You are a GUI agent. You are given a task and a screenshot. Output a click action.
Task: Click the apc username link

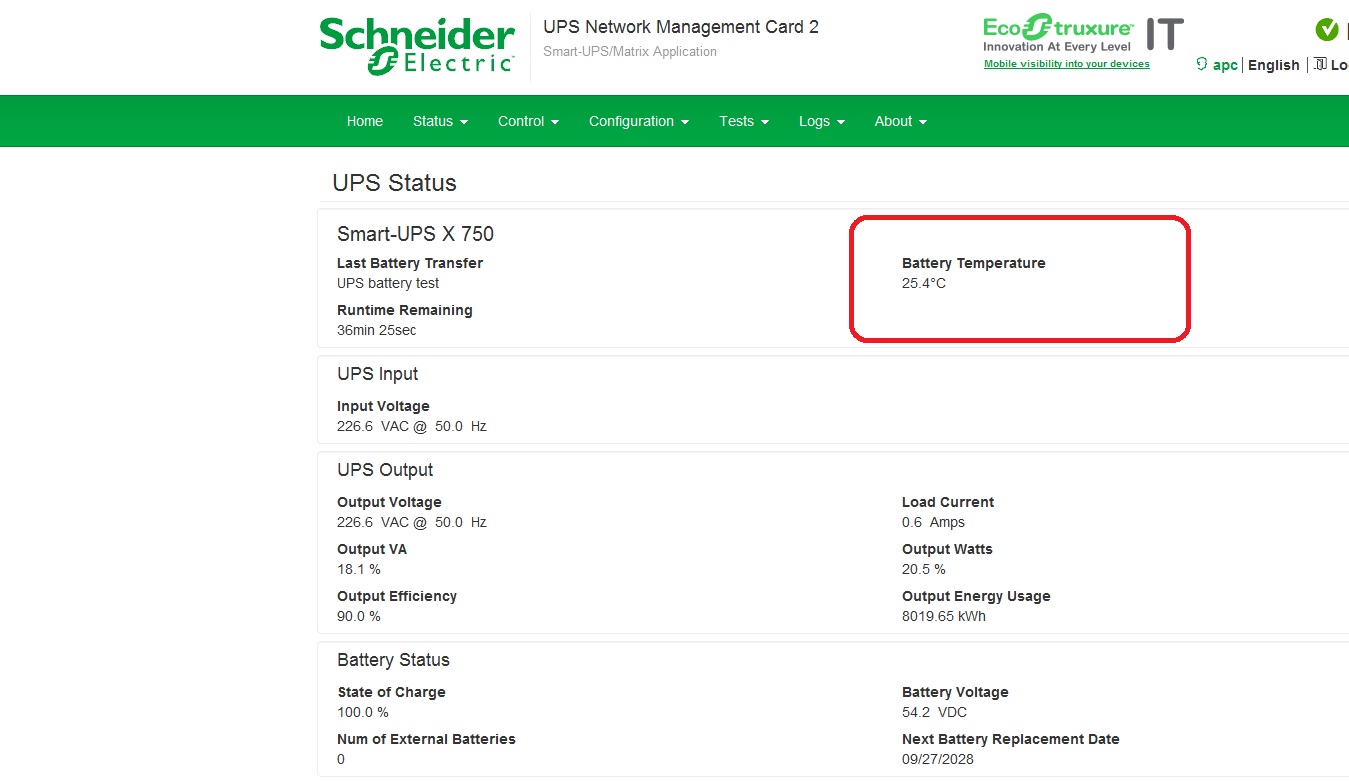pyautogui.click(x=1225, y=65)
